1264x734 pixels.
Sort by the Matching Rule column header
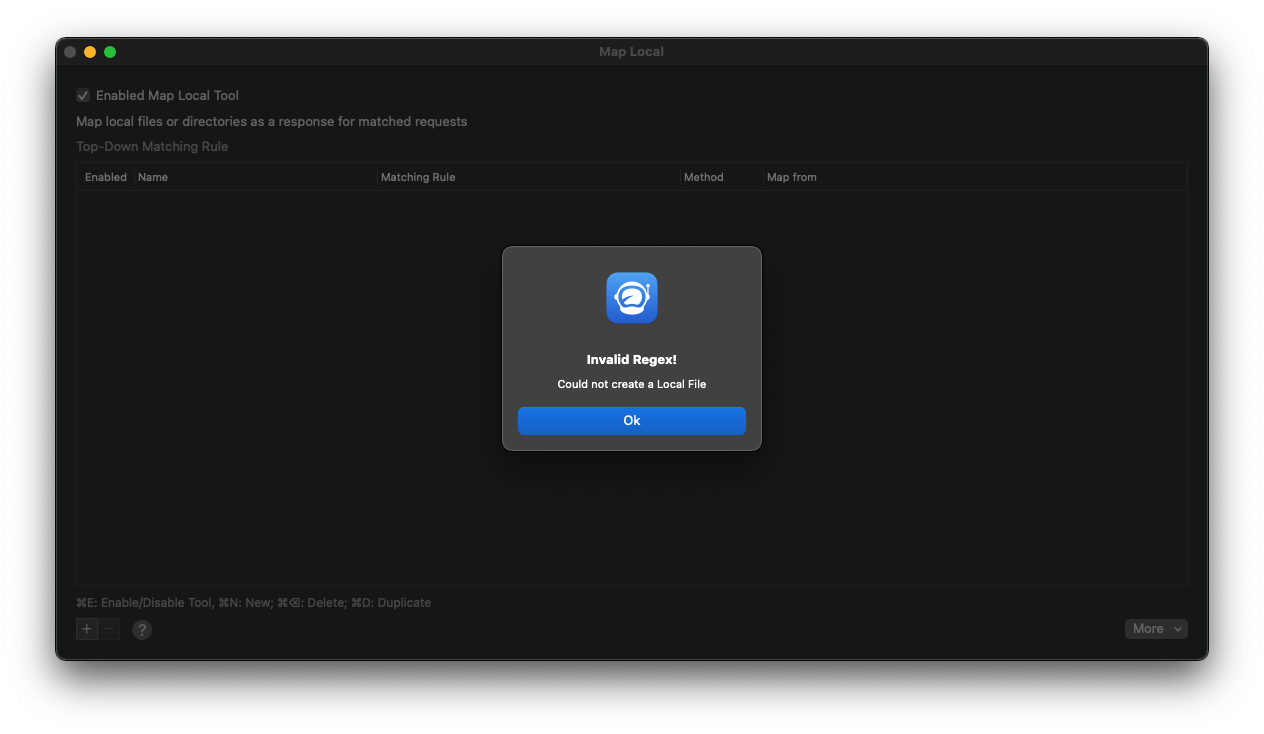[529, 177]
